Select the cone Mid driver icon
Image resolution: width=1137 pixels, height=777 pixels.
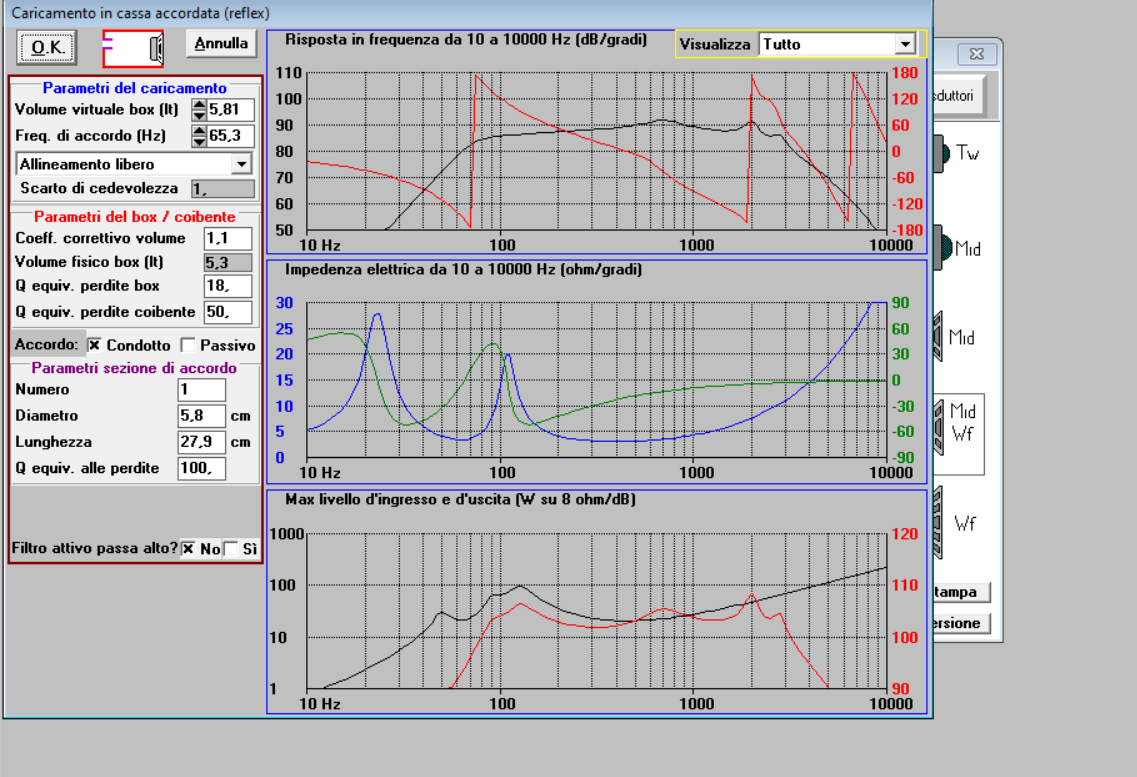point(955,337)
